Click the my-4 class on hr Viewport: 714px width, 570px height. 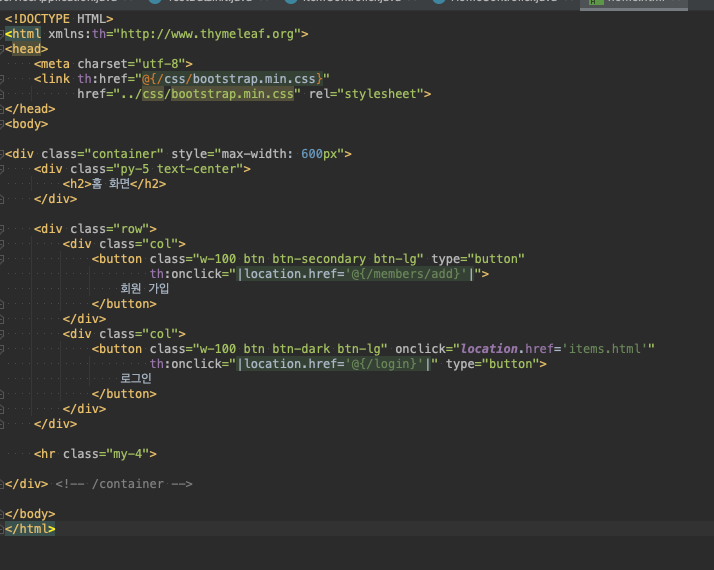click(x=128, y=454)
